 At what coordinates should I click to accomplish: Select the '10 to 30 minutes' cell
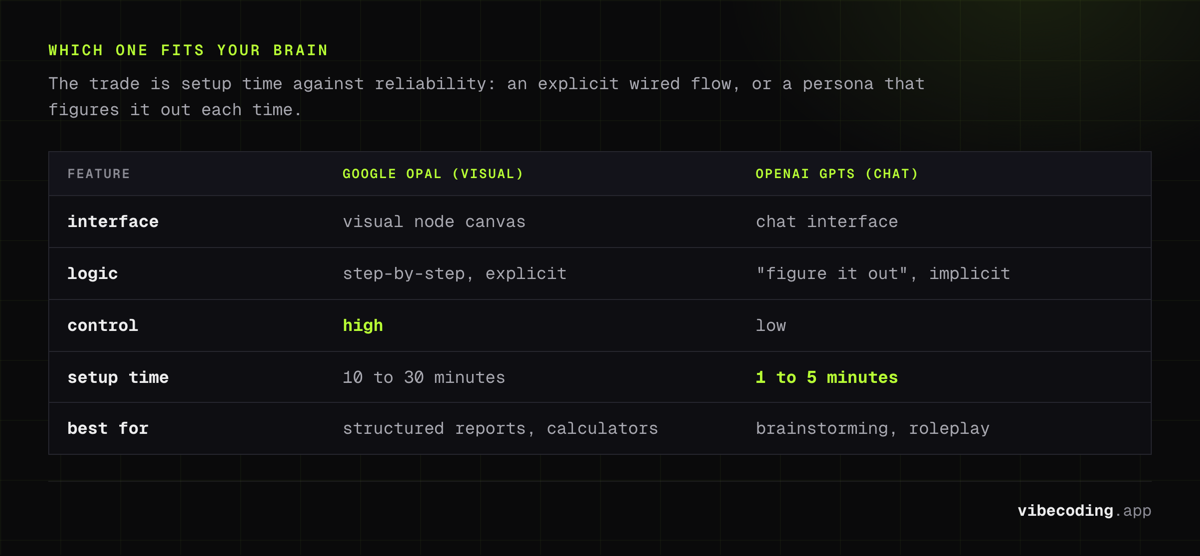coord(424,378)
